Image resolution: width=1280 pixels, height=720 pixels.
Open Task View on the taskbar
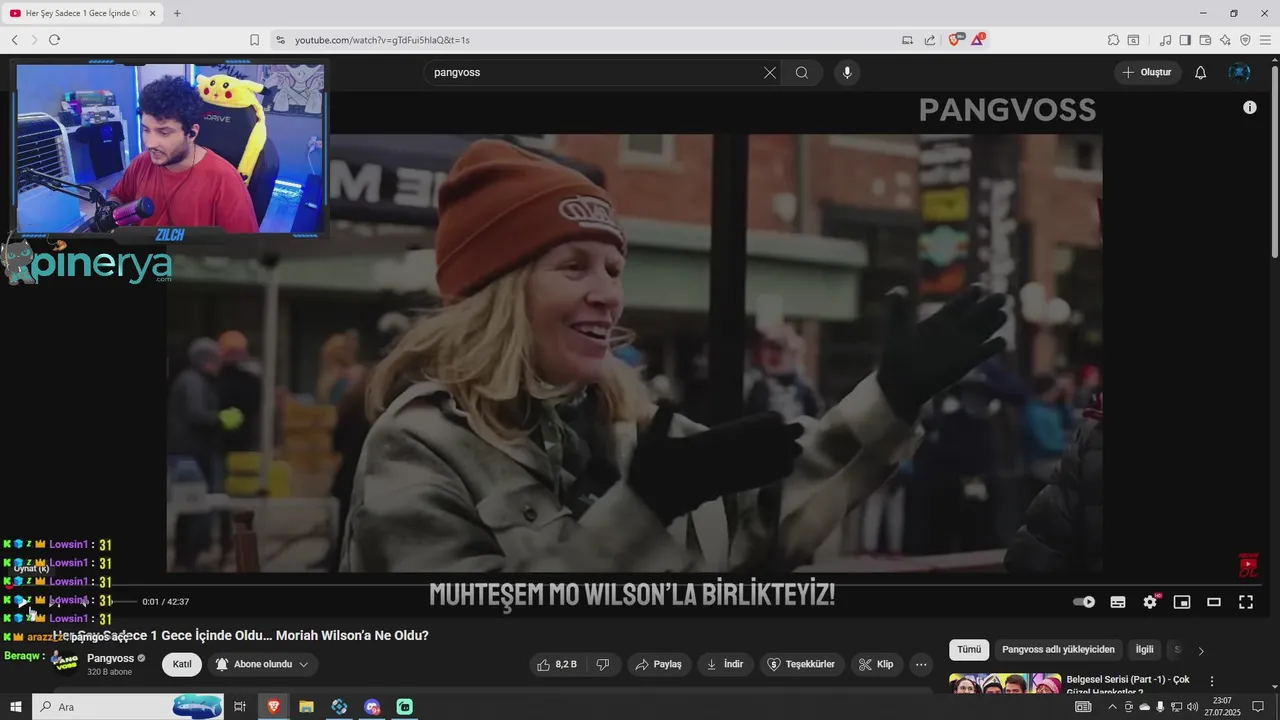[x=240, y=707]
